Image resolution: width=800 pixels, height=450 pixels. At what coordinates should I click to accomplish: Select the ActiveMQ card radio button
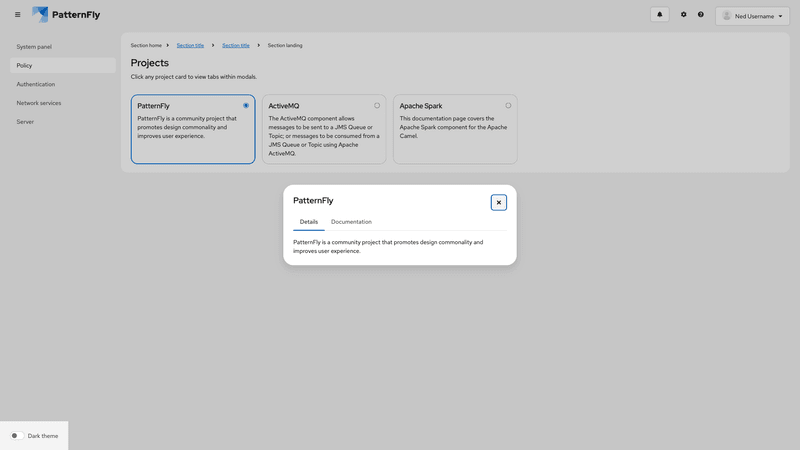[377, 105]
